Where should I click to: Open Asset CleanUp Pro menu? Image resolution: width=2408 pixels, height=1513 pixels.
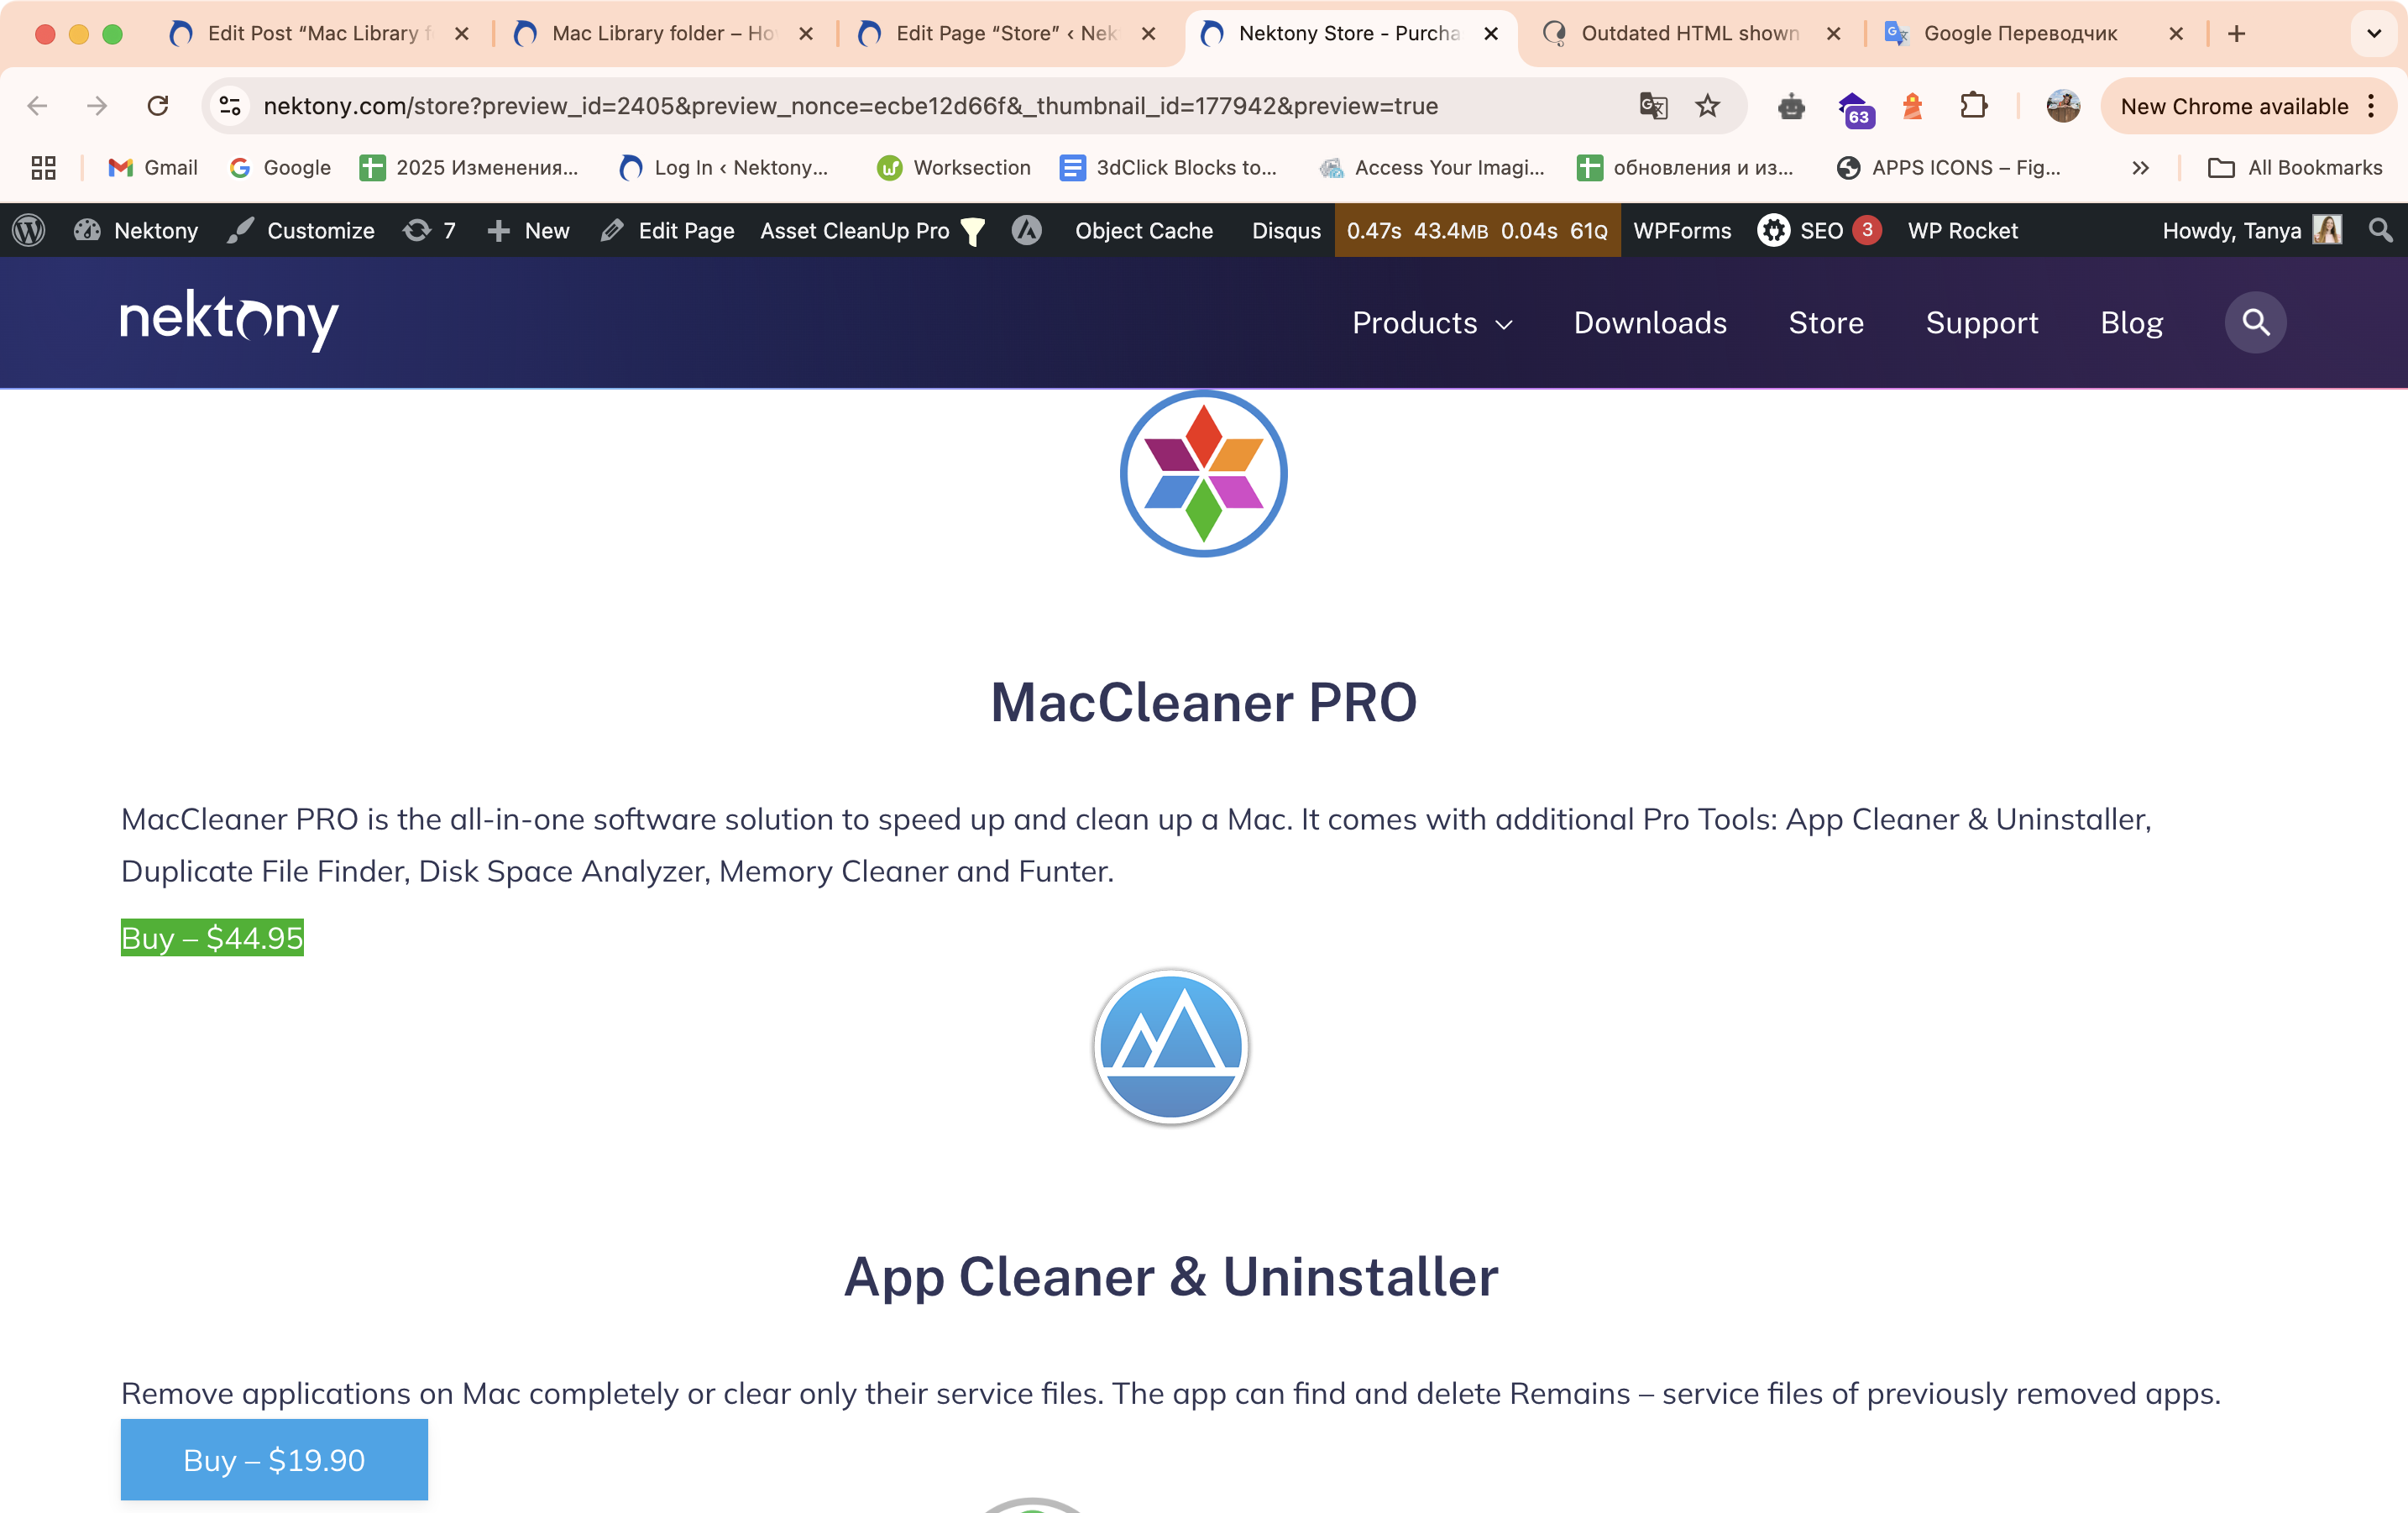(x=873, y=231)
